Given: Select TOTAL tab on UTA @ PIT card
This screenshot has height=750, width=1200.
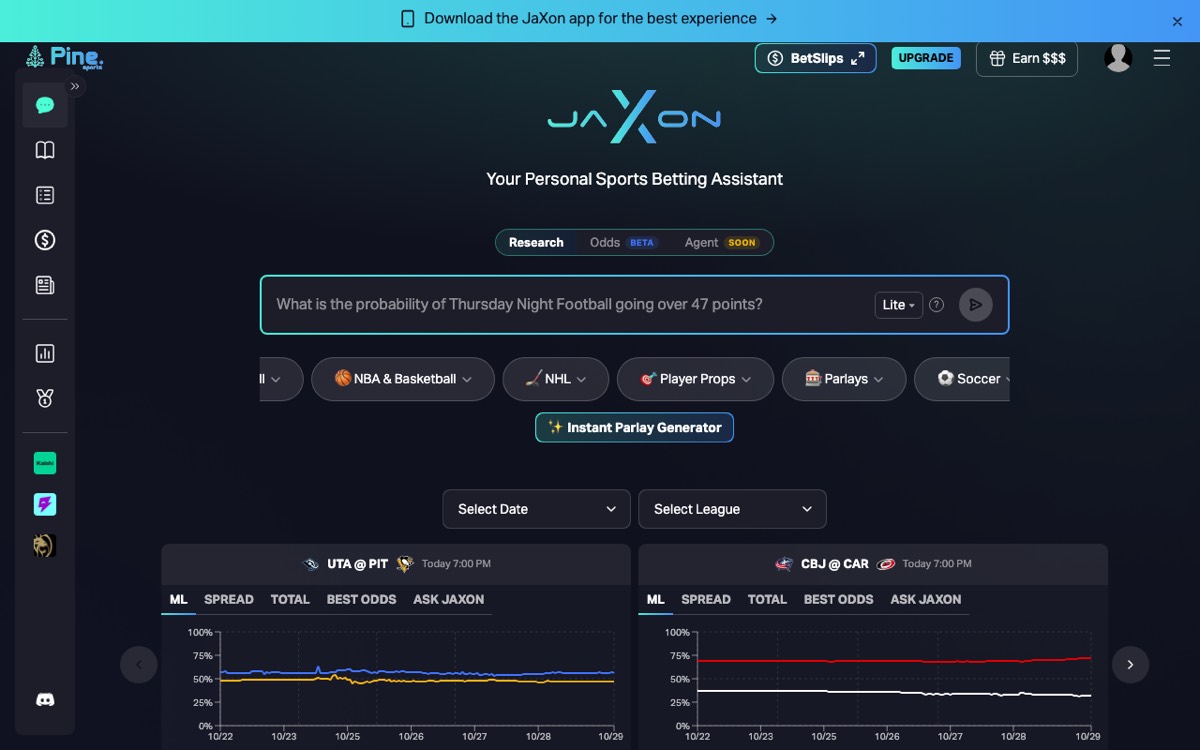Looking at the screenshot, I should [x=290, y=599].
